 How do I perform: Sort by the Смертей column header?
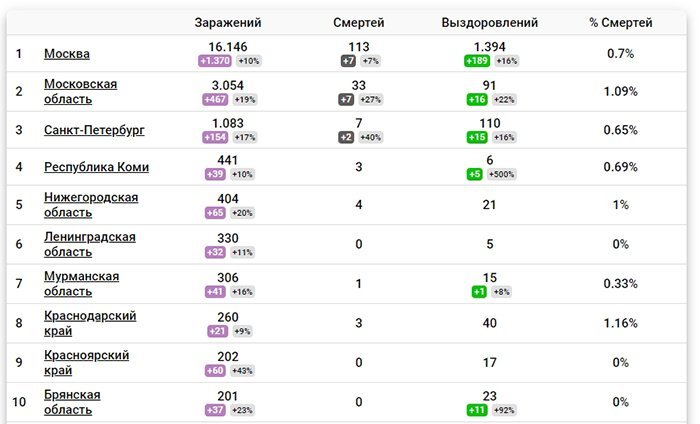pos(359,22)
